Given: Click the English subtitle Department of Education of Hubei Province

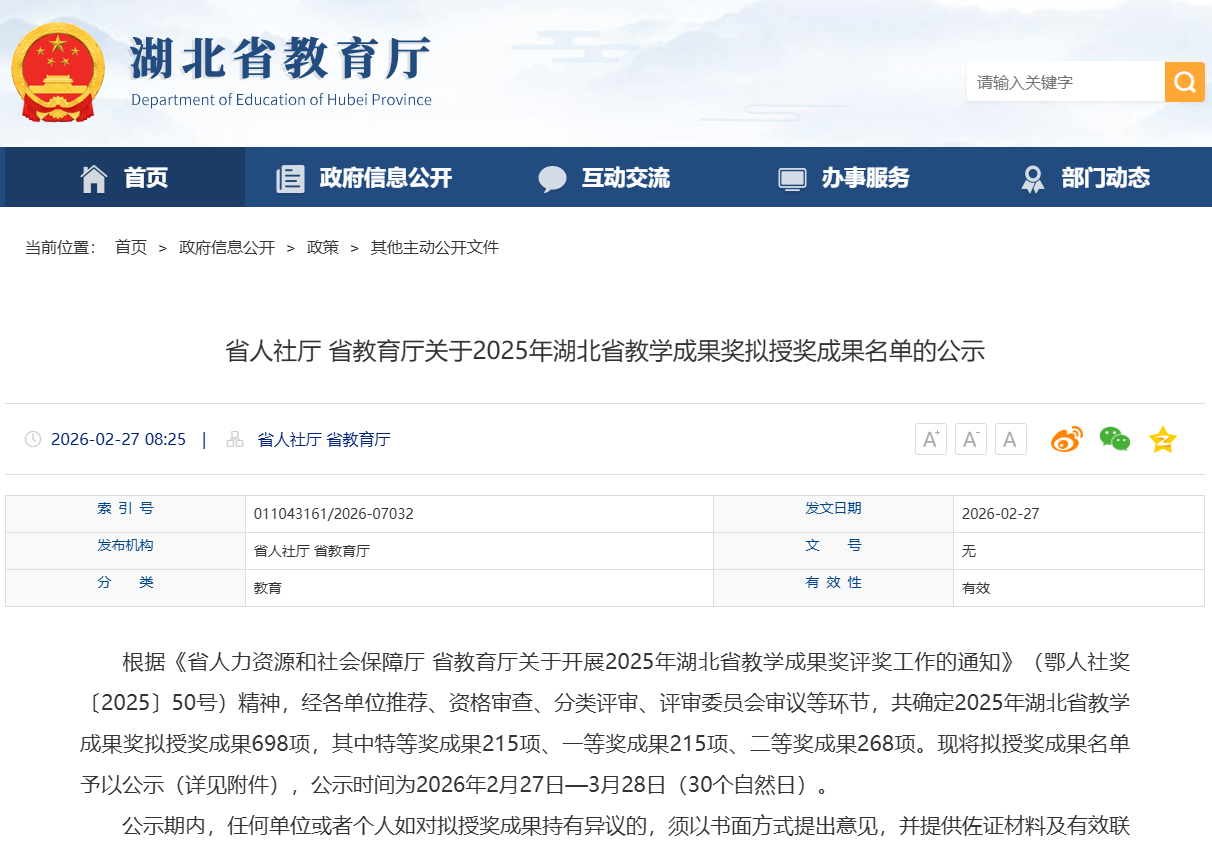Looking at the screenshot, I should click(281, 100).
